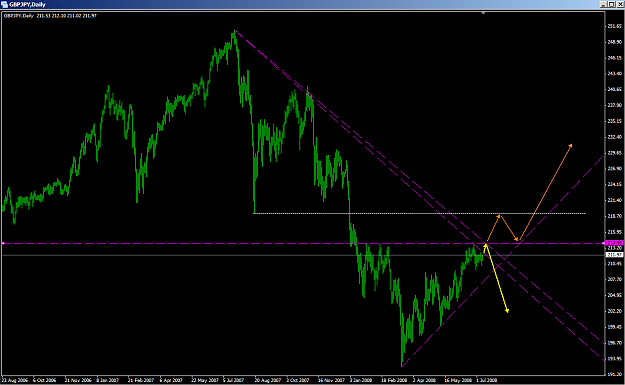Click the 21 Nov 2006 date label
Screen dimensions: 625x385
click(x=78, y=380)
